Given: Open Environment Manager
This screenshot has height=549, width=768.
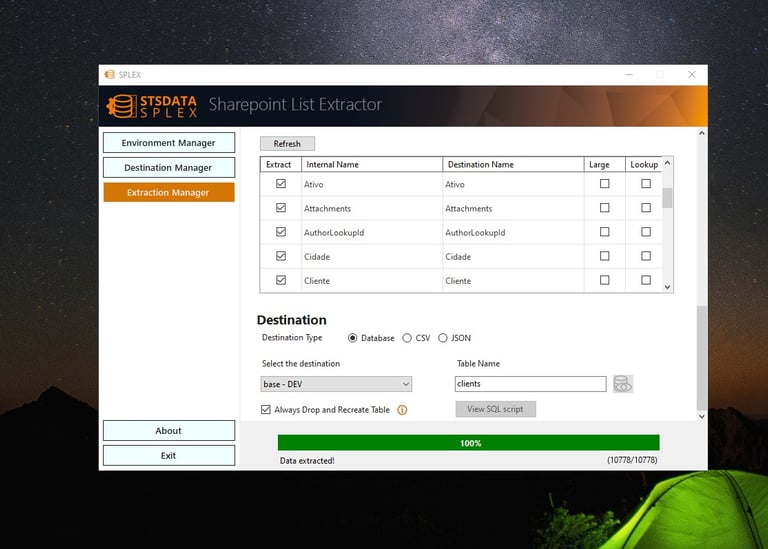Looking at the screenshot, I should coord(169,143).
